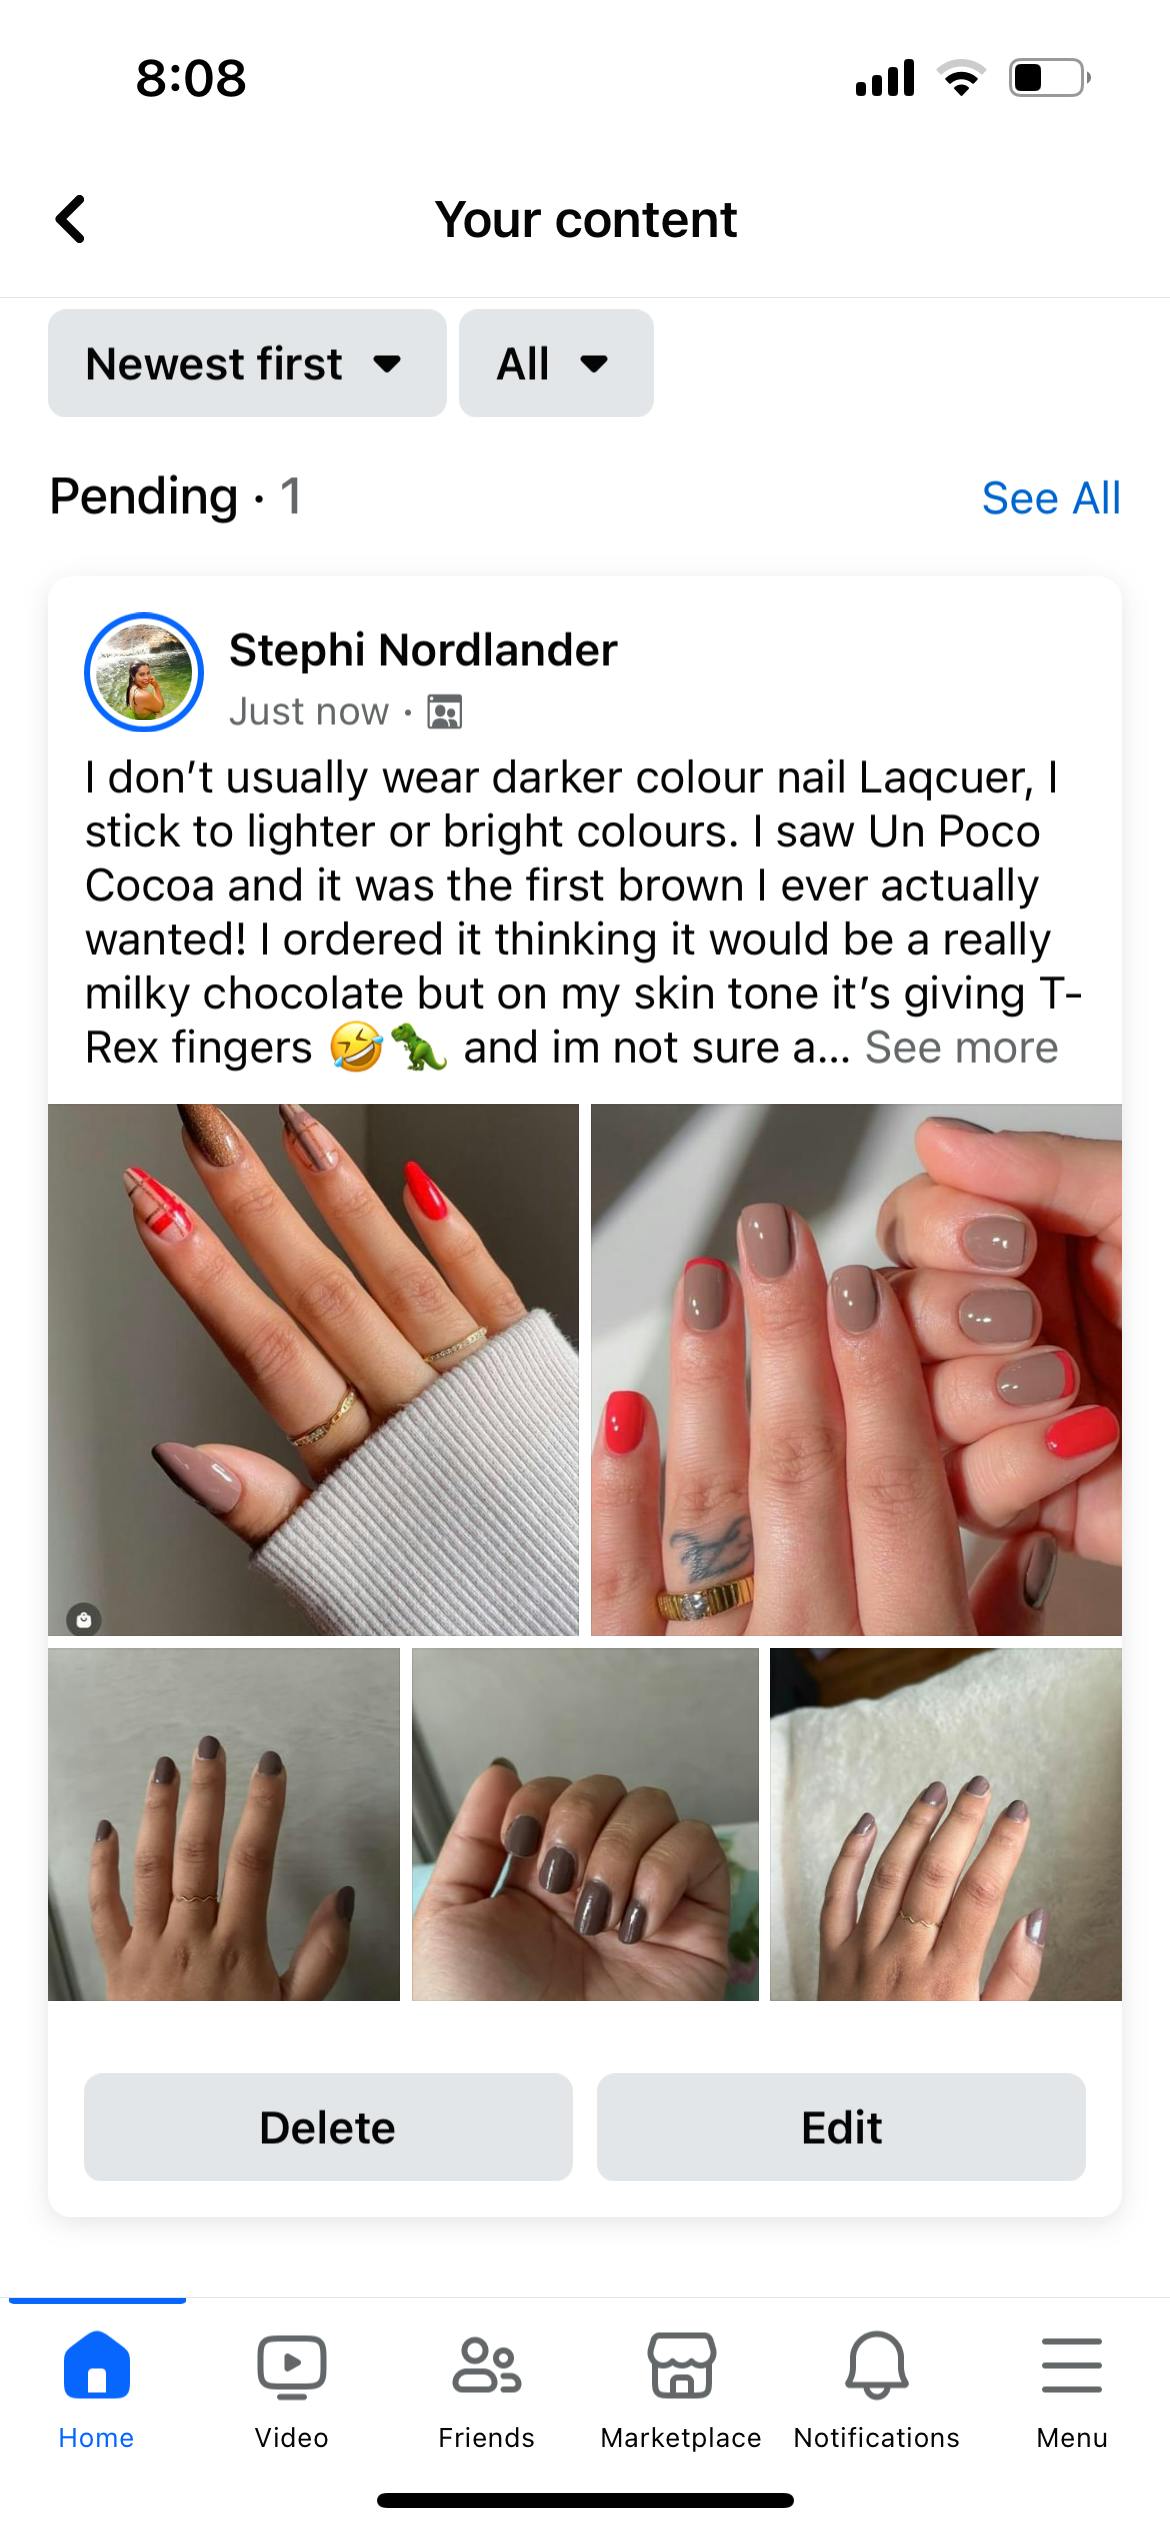Tap the Edit button on the post
The height and width of the screenshot is (2532, 1170).
tap(841, 2127)
